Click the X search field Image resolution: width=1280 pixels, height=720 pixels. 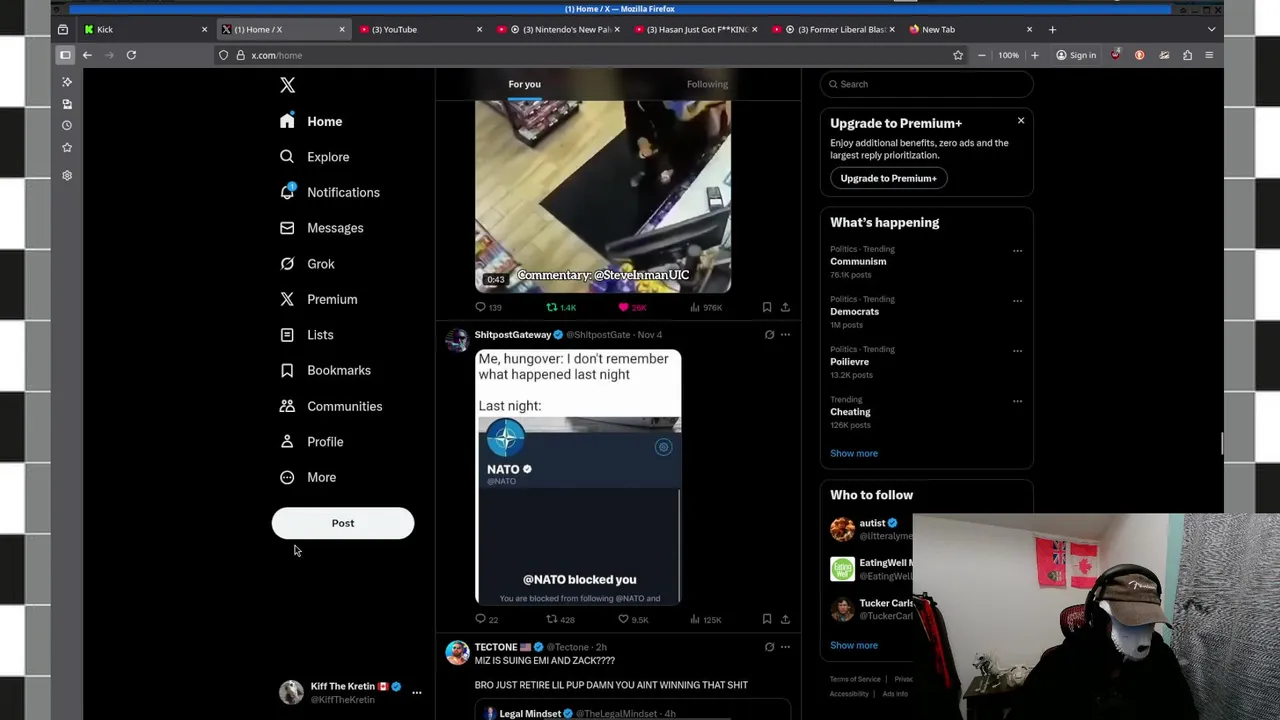(927, 84)
